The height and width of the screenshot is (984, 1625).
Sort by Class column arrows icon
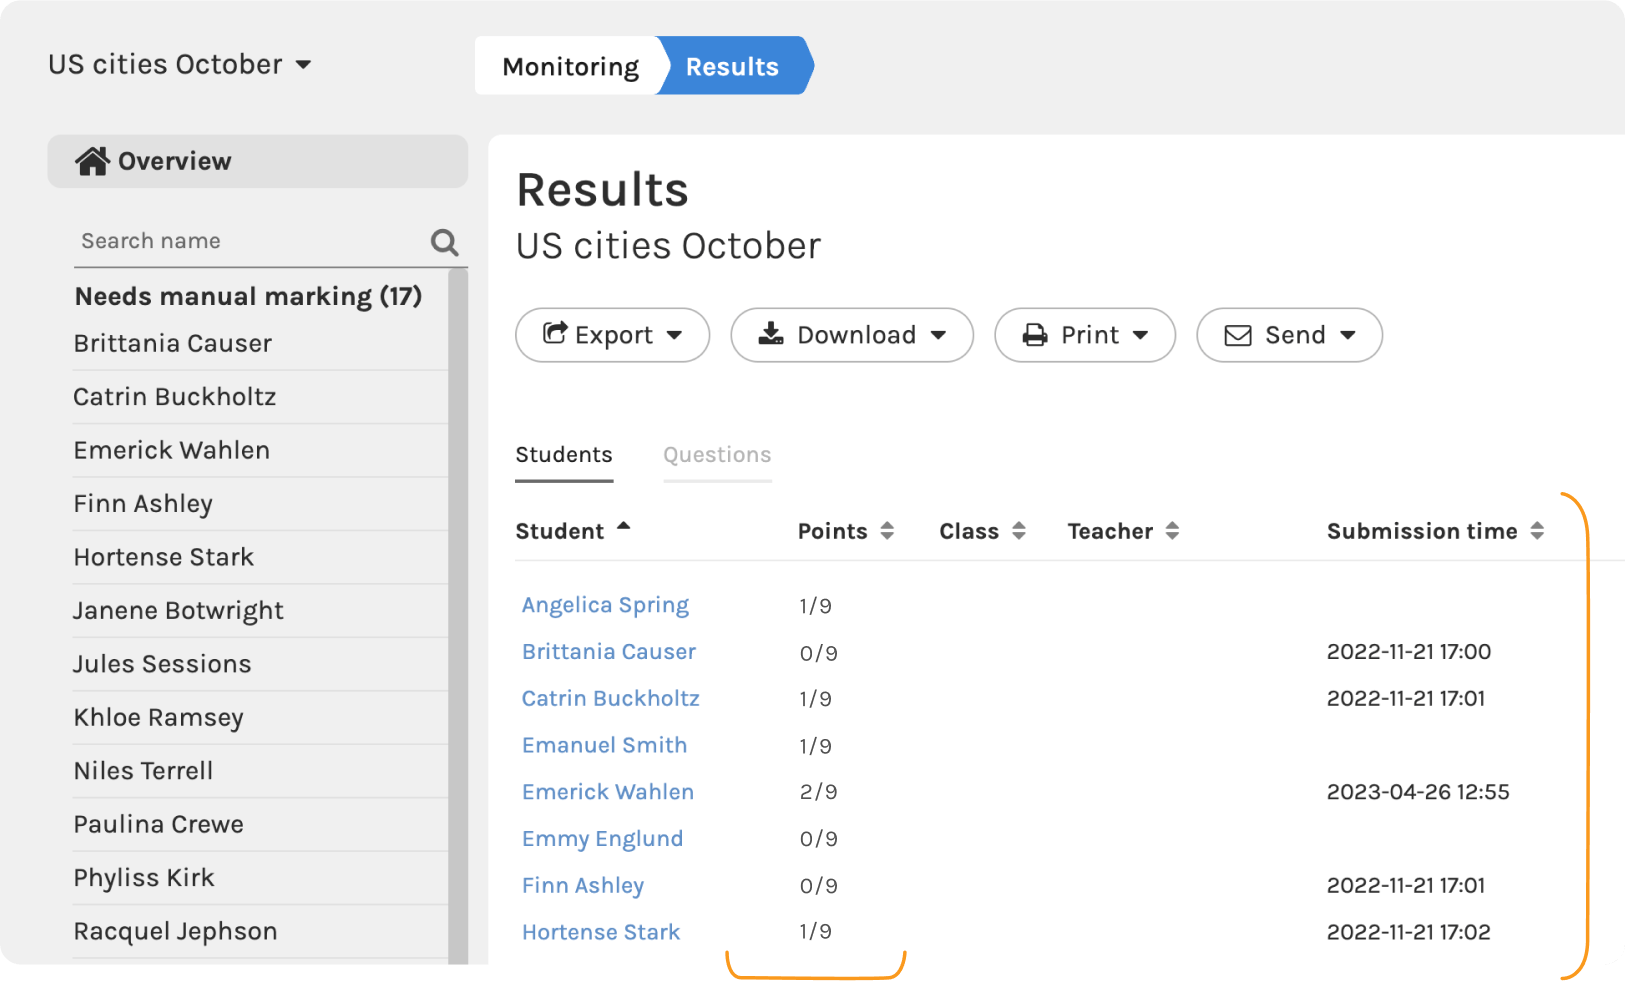pos(1019,531)
